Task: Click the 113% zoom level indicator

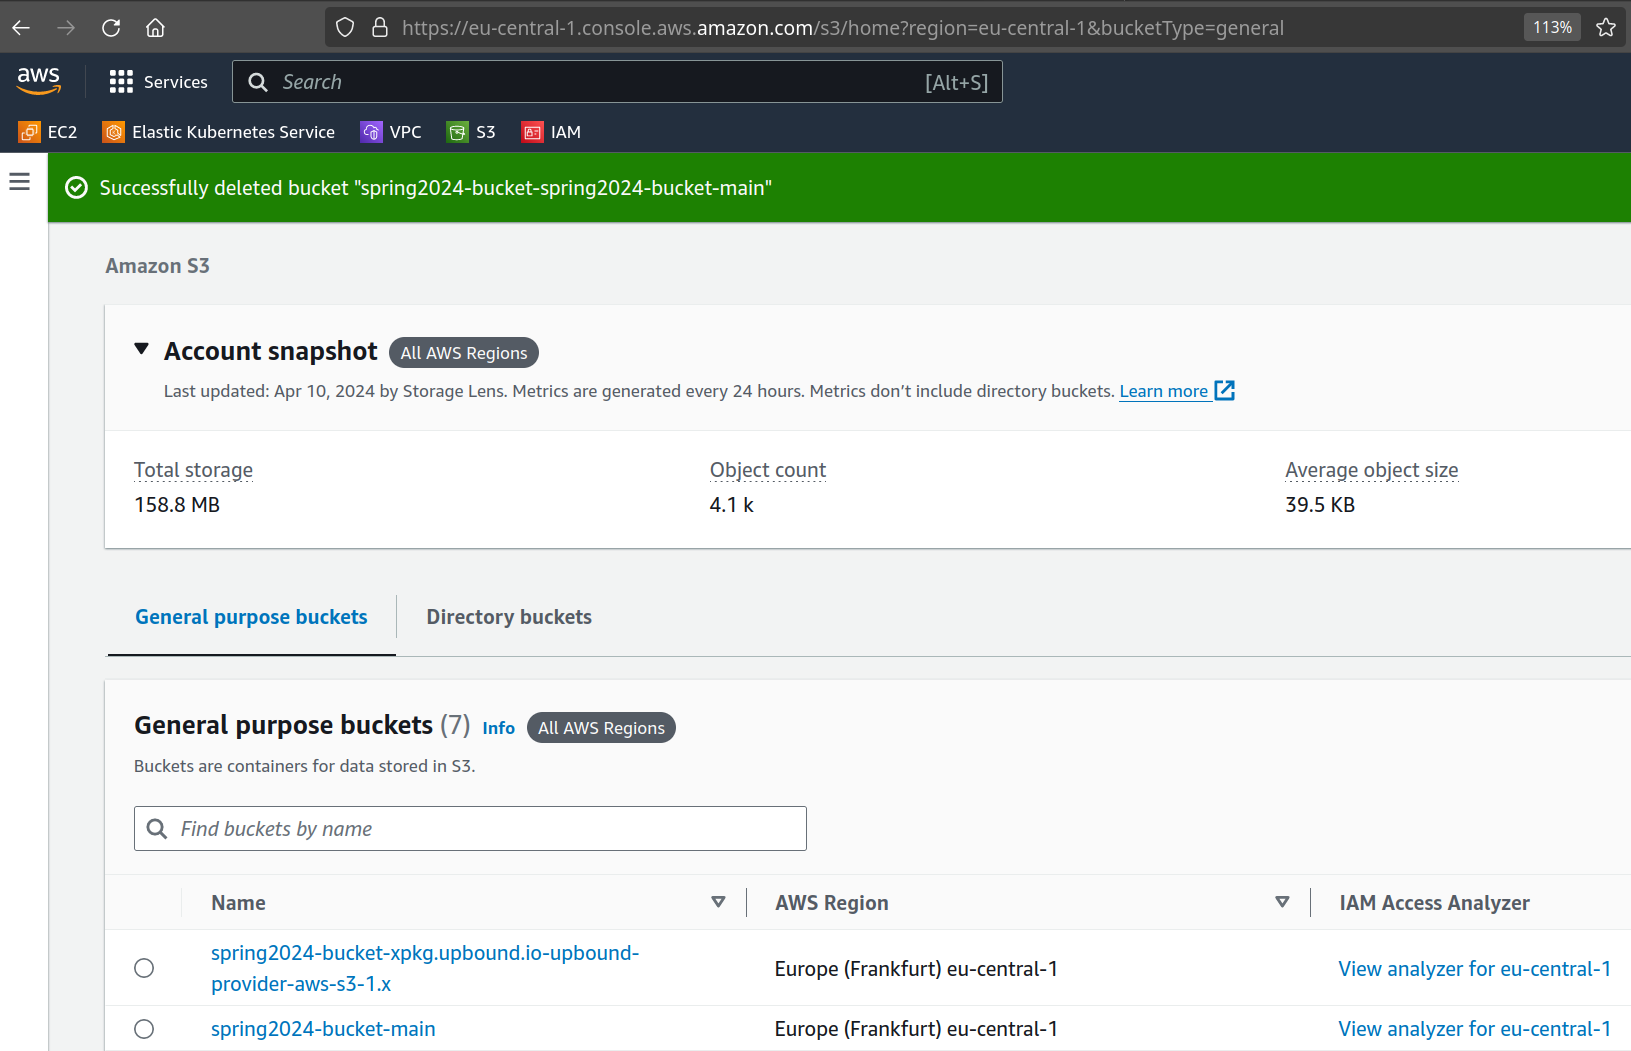Action: coord(1552,28)
